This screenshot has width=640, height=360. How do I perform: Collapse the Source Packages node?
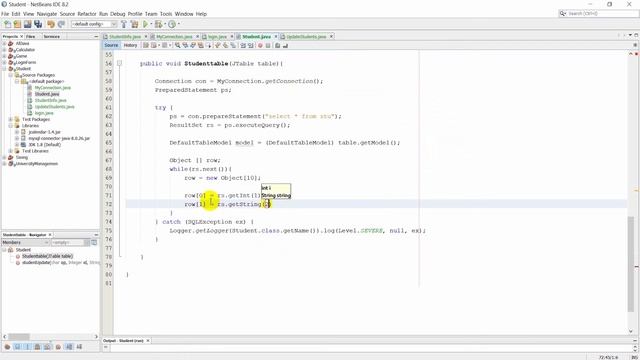point(11,75)
